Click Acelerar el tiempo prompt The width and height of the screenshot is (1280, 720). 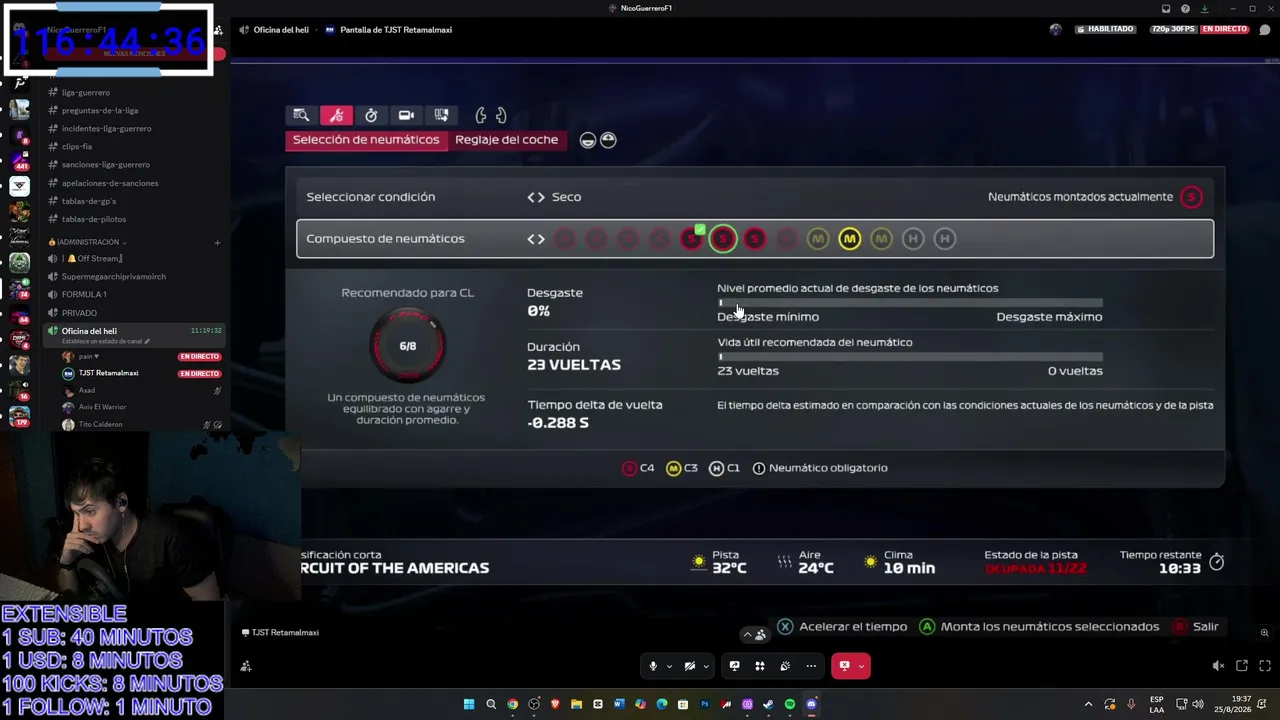(842, 627)
